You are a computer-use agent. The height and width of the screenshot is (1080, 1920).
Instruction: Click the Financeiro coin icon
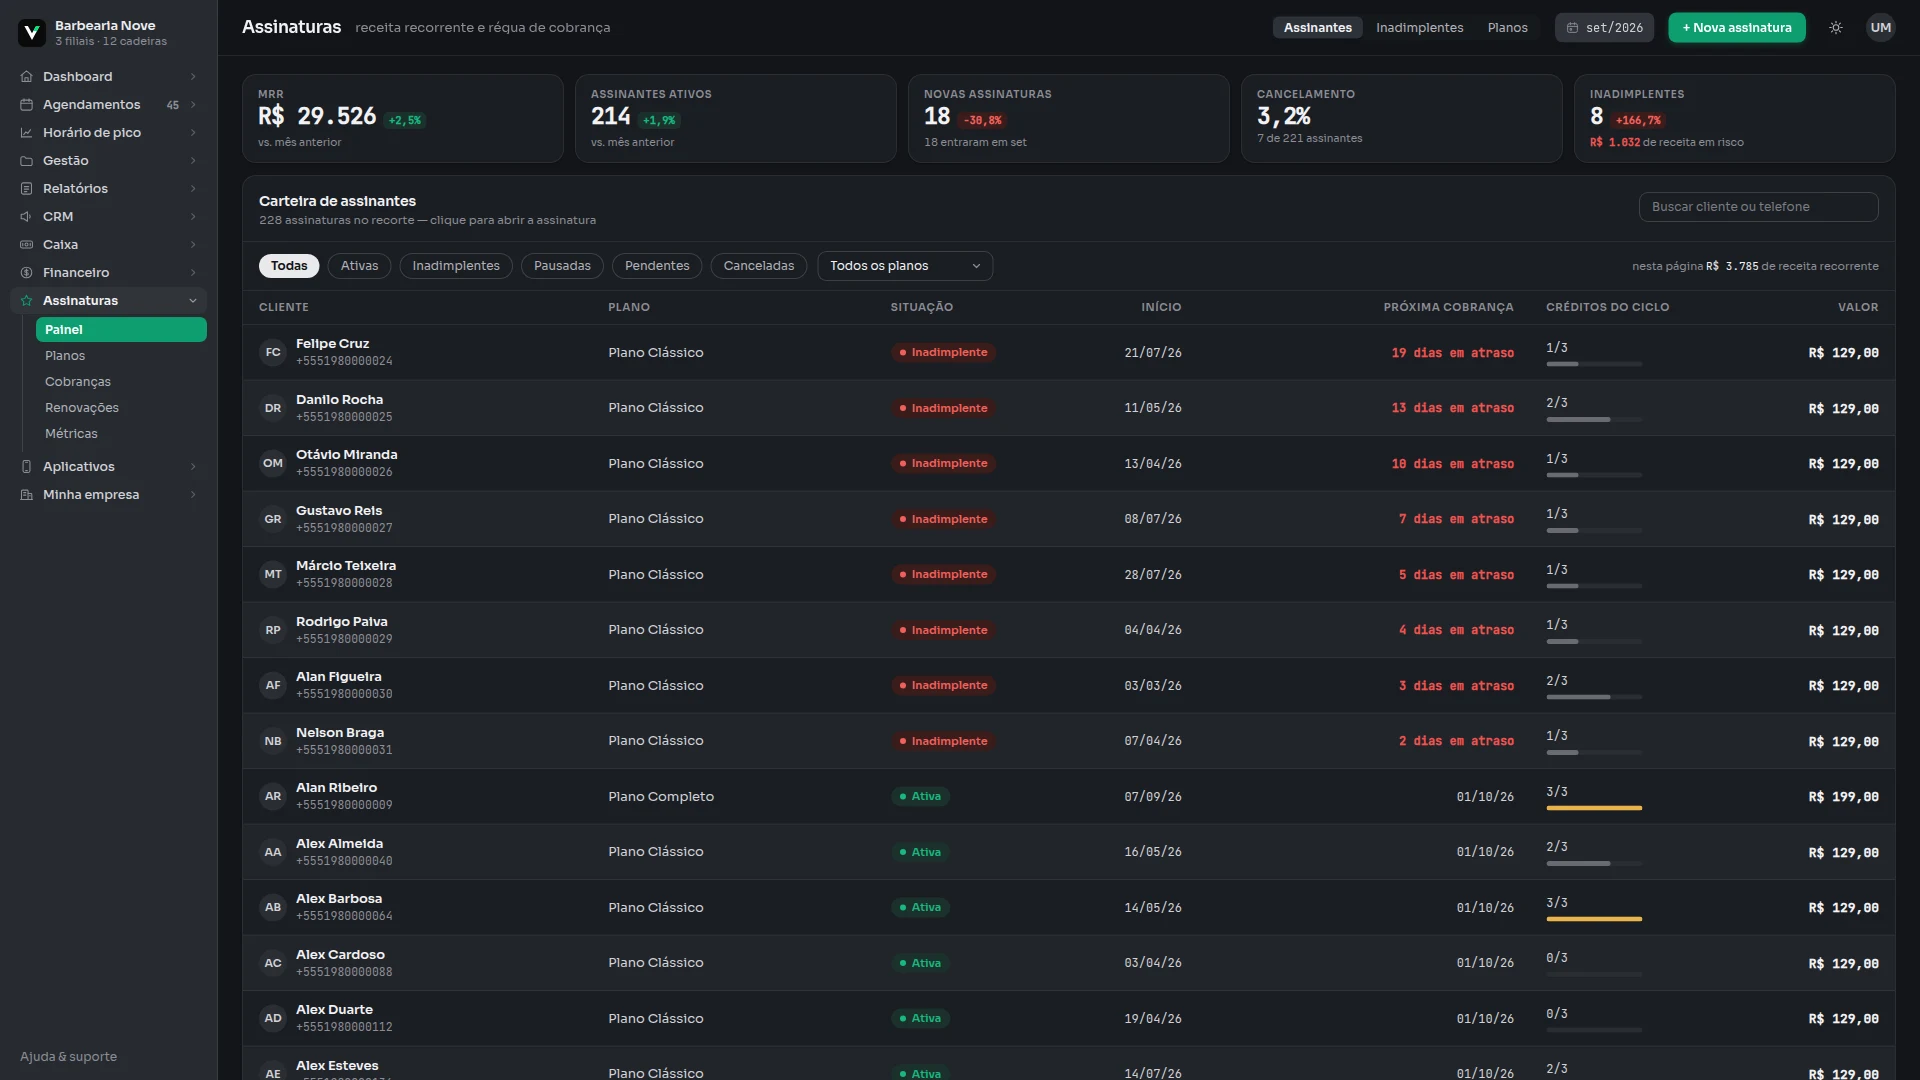(x=27, y=273)
